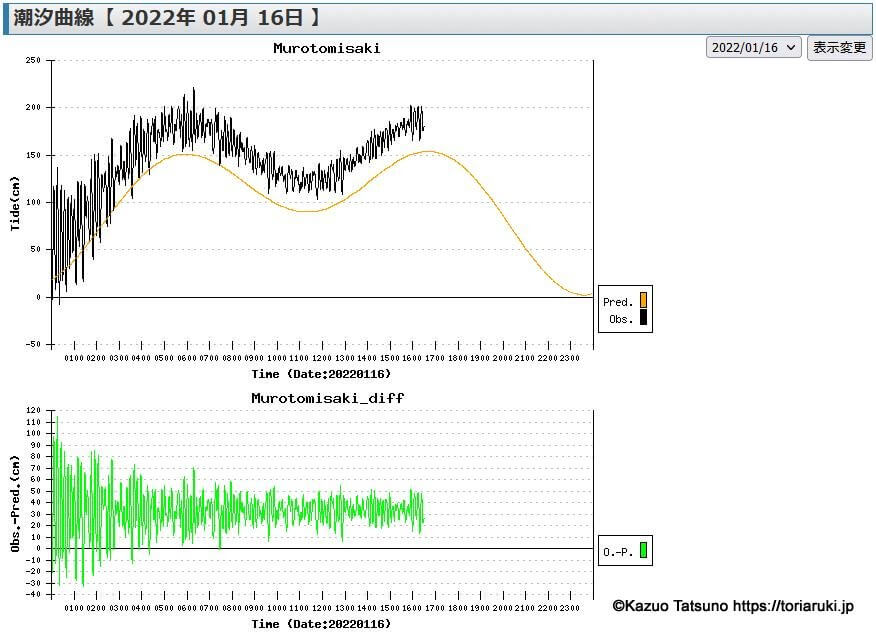Click the 120 tick on the Obs.-Pred. axis
This screenshot has height=633, width=876.
32,411
